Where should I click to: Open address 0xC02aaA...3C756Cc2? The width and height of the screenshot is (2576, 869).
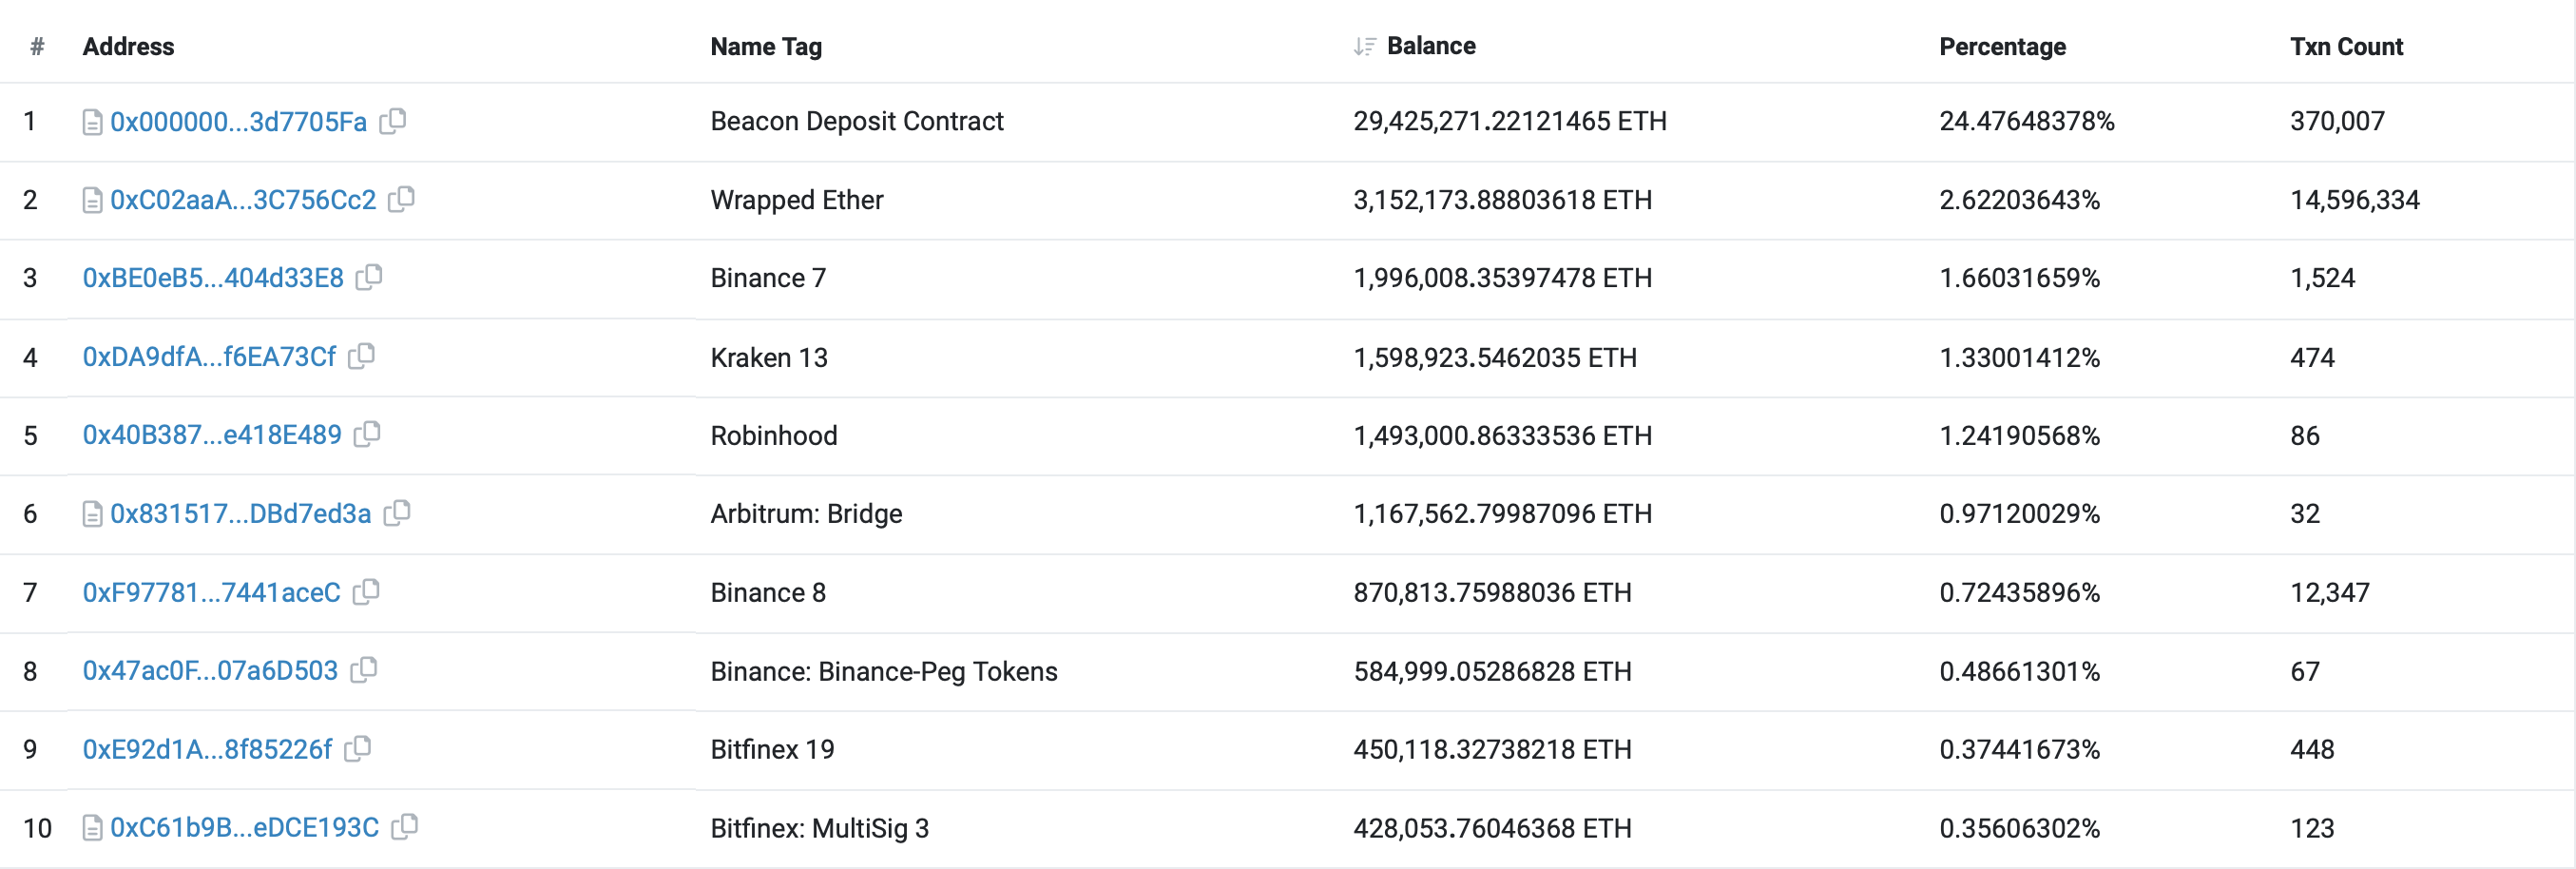[243, 200]
